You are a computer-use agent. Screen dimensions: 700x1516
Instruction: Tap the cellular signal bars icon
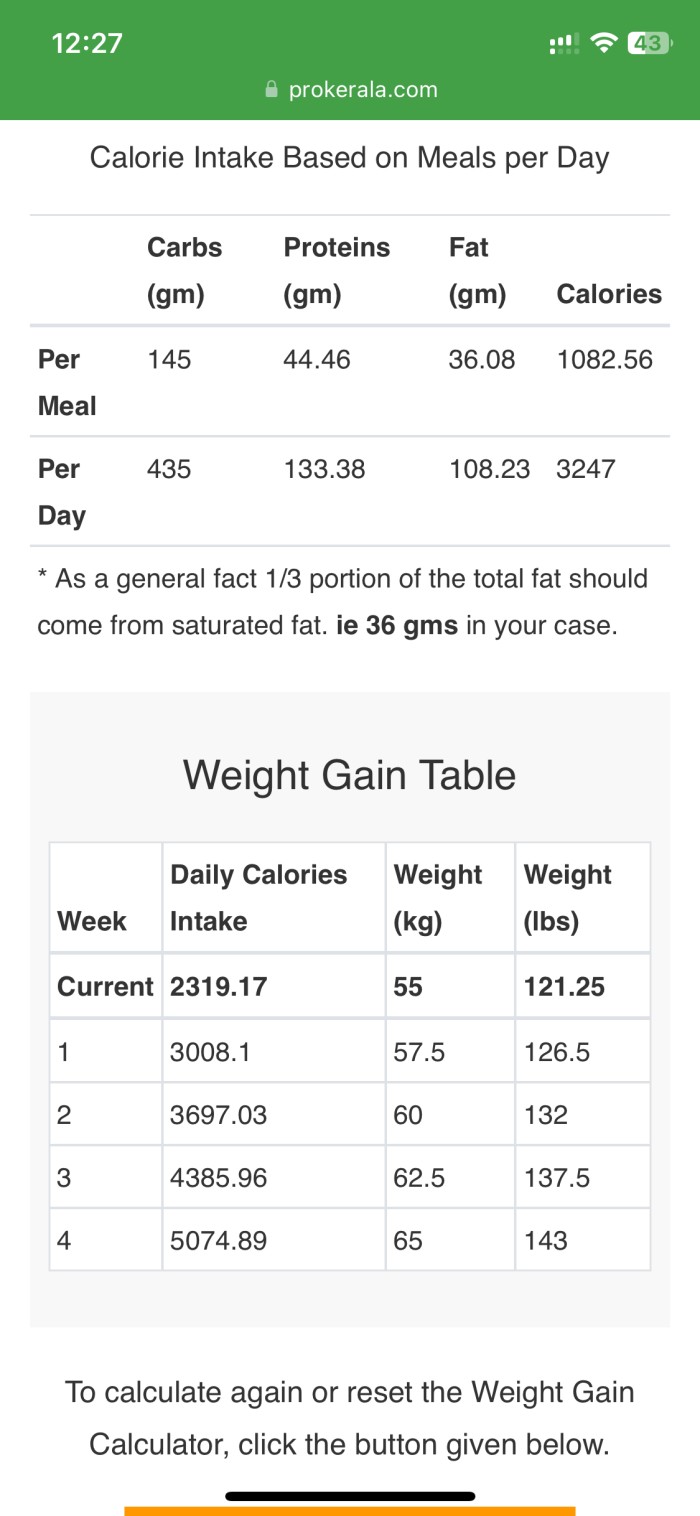pyautogui.click(x=564, y=44)
